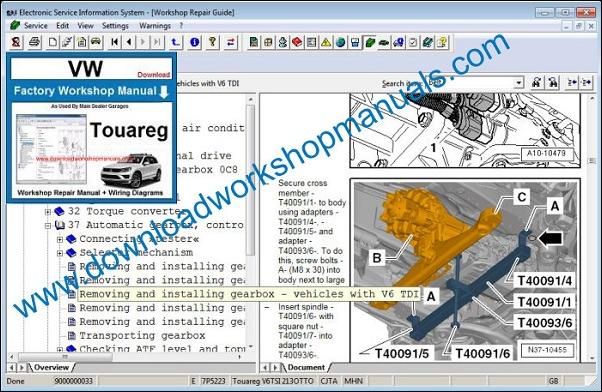This screenshot has width=602, height=392.
Task: Jump to first page with the |◀ button
Action: click(114, 42)
